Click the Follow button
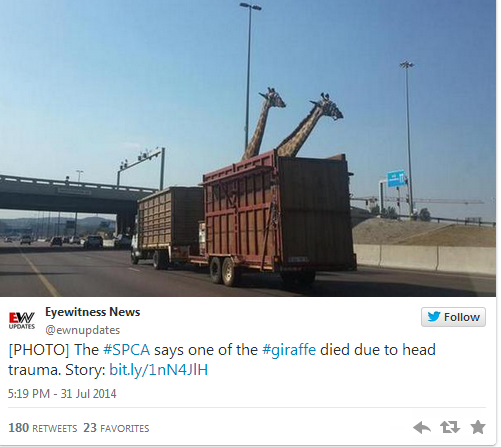This screenshot has height=447, width=501. (x=453, y=317)
